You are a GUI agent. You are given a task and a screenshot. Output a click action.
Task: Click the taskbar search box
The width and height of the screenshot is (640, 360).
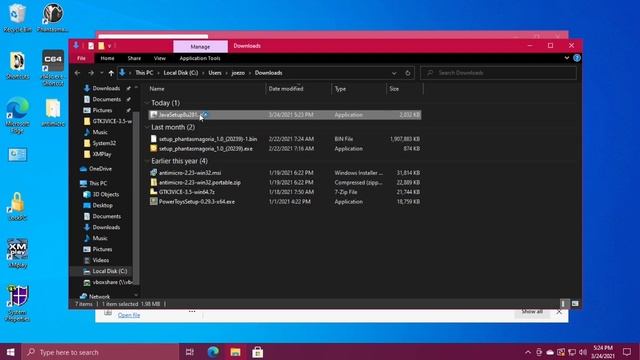(x=100, y=352)
